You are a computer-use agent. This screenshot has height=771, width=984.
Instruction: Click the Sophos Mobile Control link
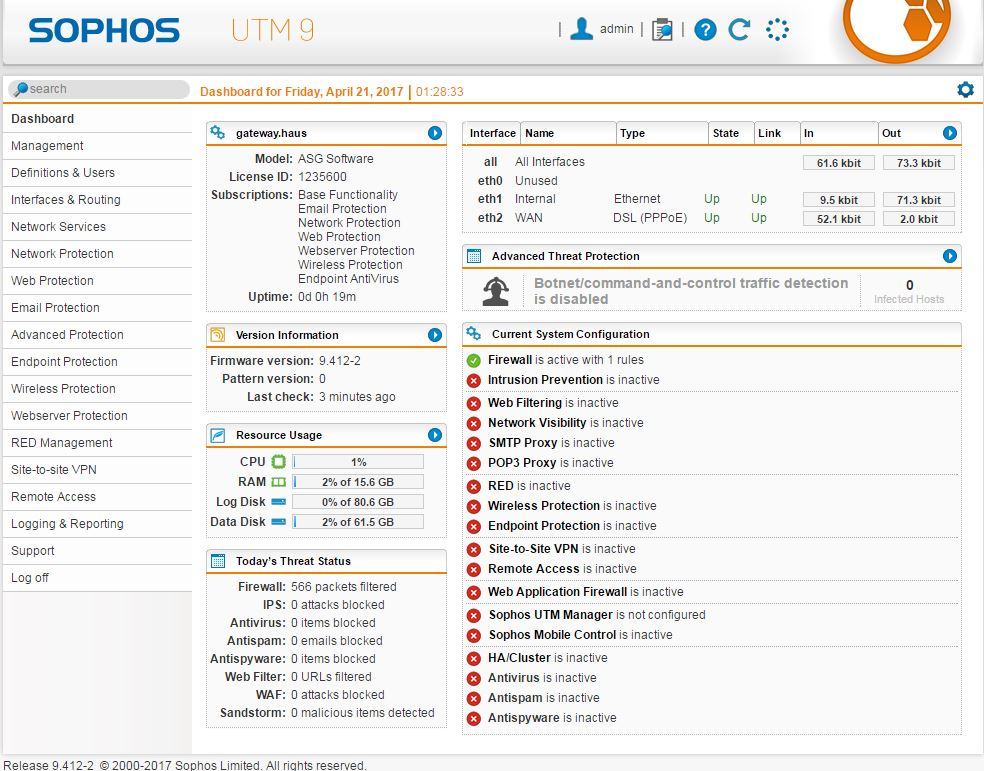coord(552,635)
